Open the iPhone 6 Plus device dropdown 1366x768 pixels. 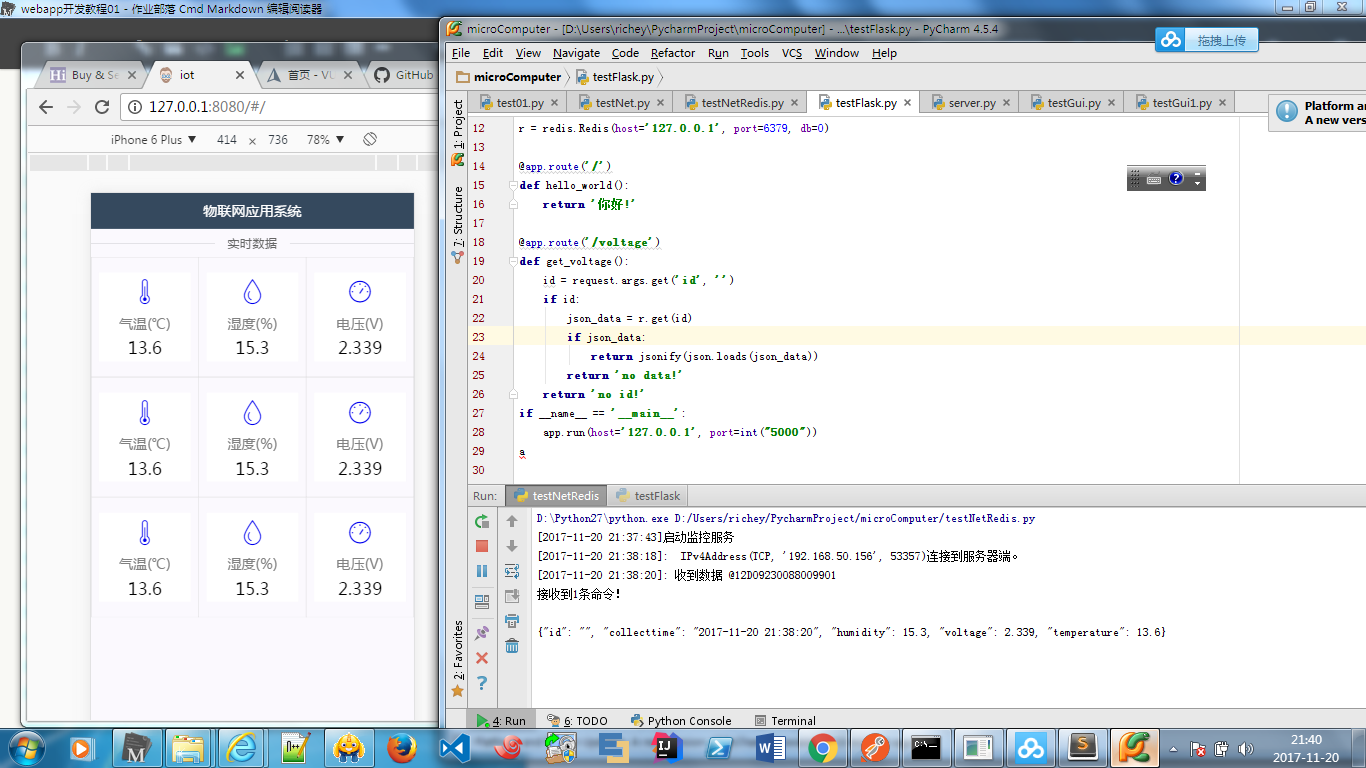(153, 140)
